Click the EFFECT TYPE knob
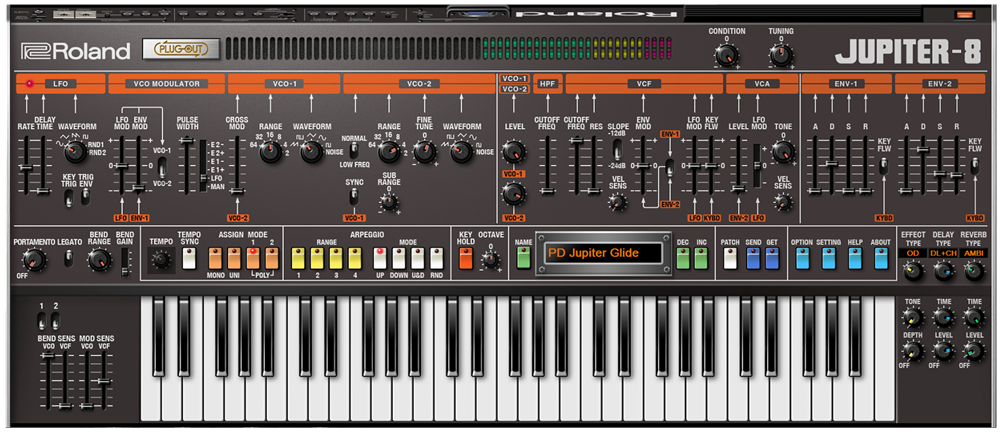The width and height of the screenshot is (1000, 432). (913, 271)
